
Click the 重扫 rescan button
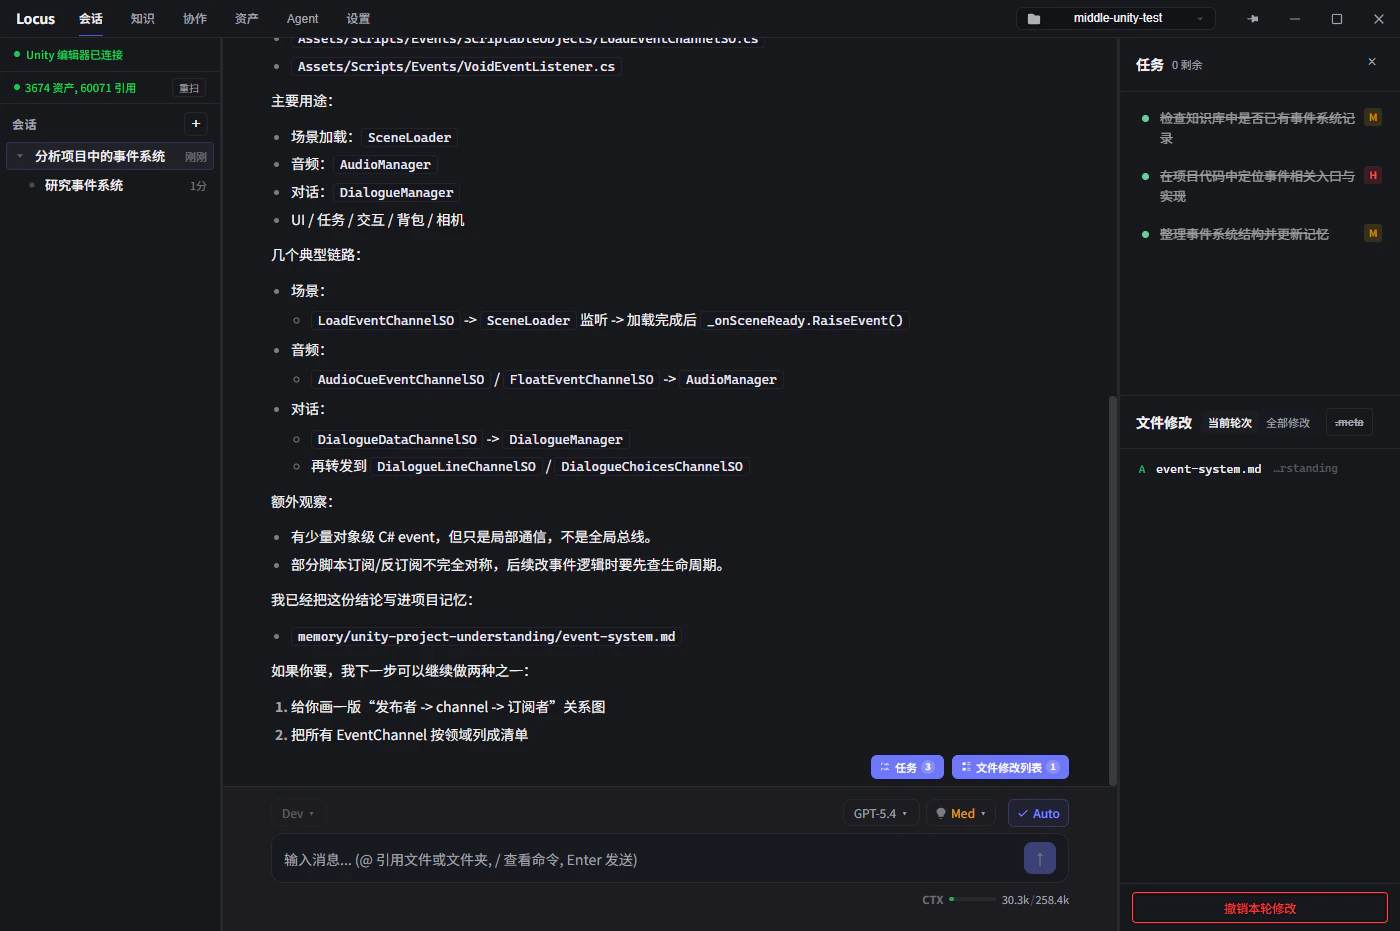pos(189,87)
